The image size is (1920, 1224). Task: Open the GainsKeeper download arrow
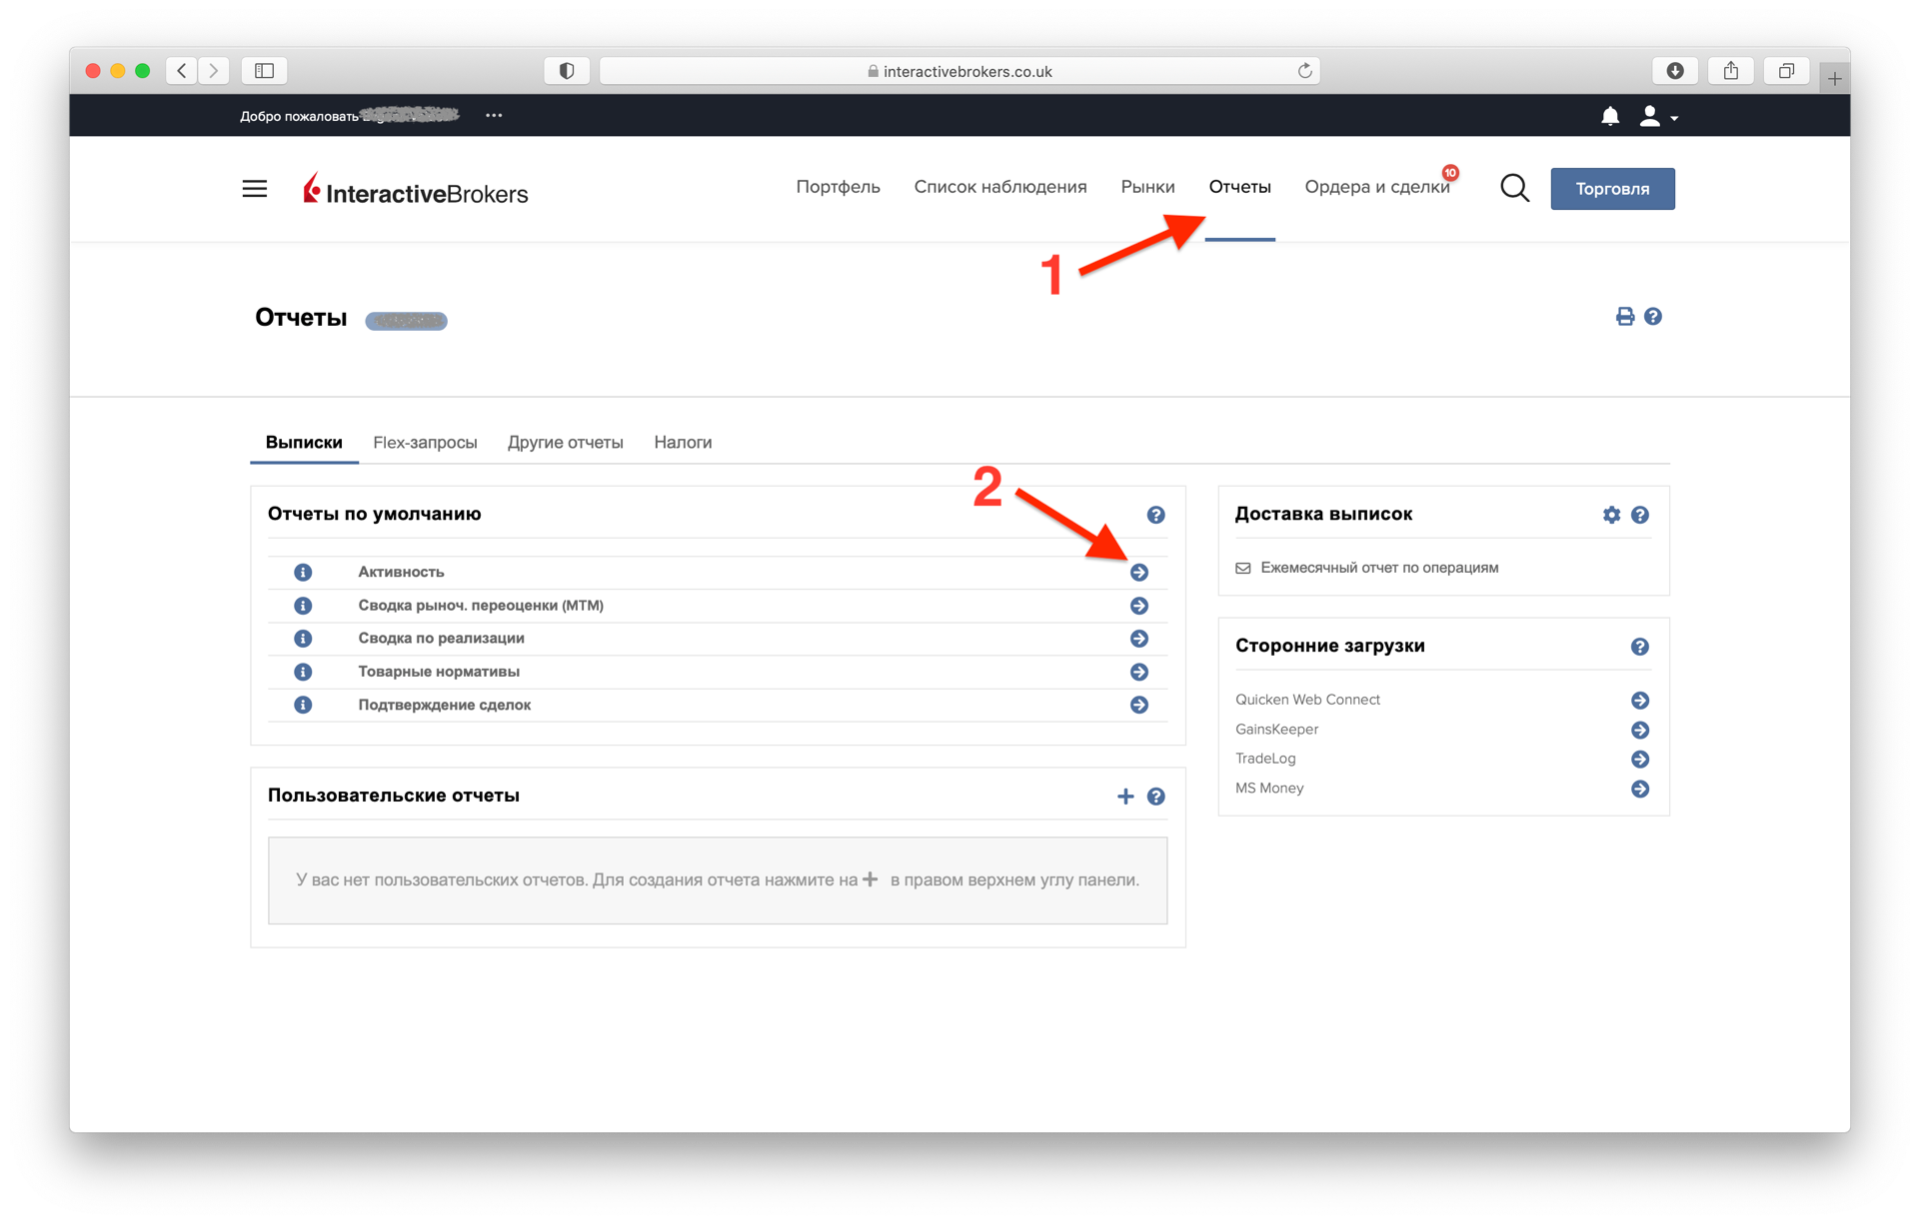coord(1639,730)
